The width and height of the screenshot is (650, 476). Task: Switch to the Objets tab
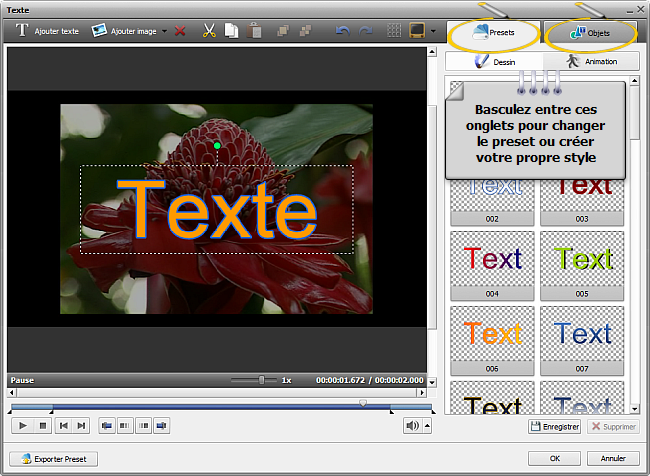[x=590, y=33]
